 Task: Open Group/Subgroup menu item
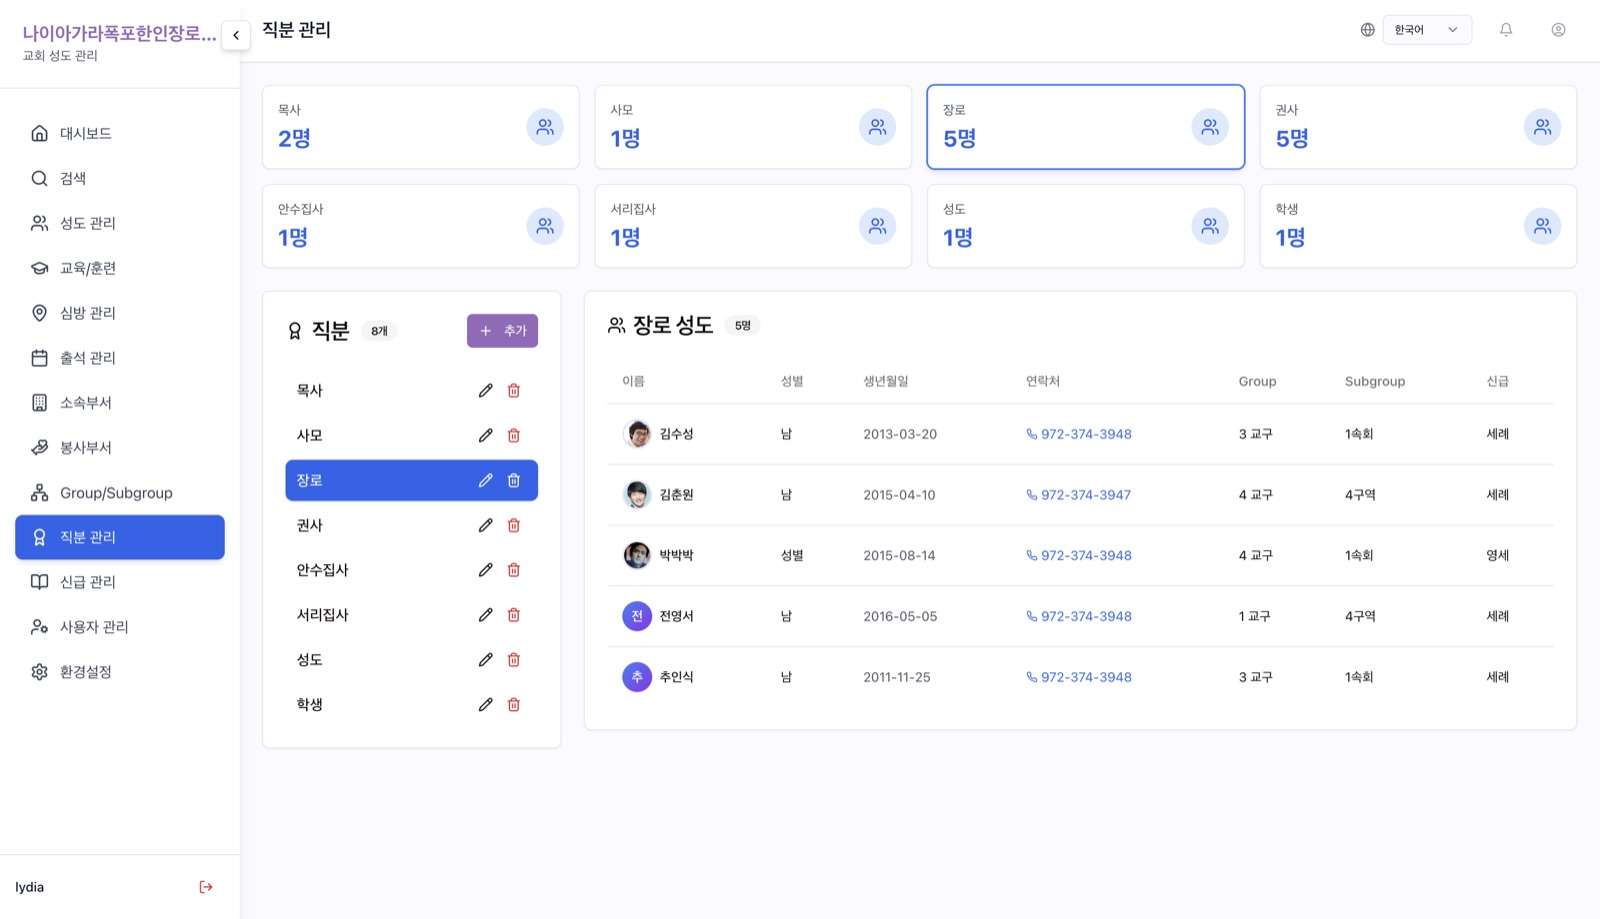[120, 492]
